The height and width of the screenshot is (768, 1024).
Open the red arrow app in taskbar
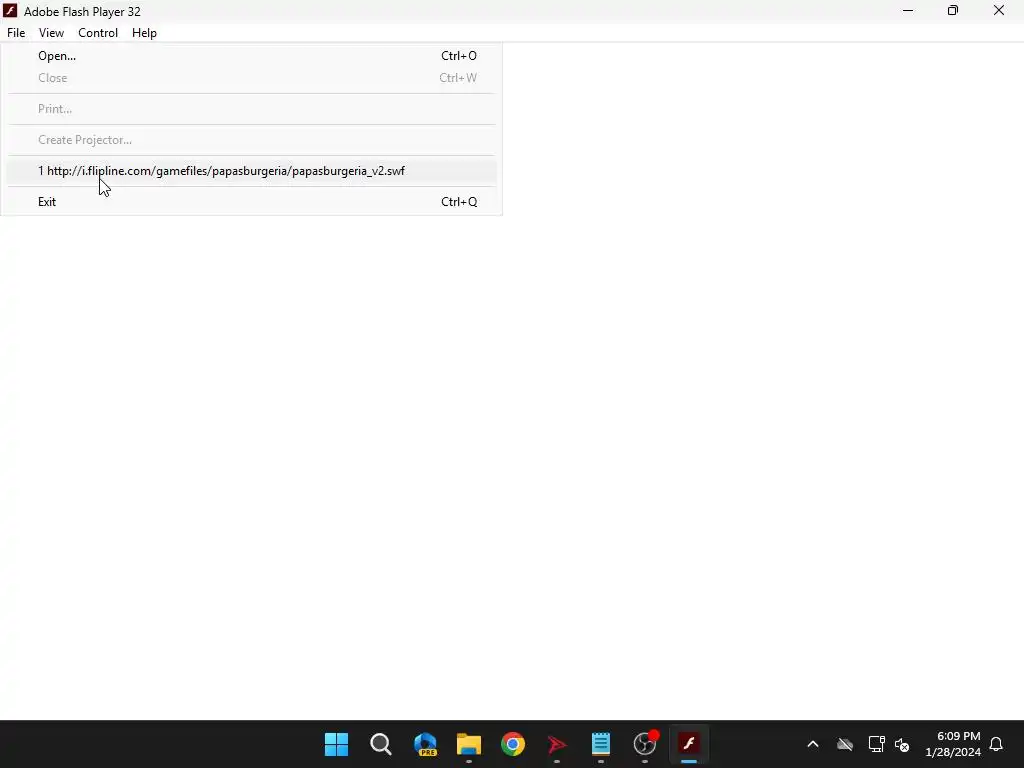click(557, 744)
